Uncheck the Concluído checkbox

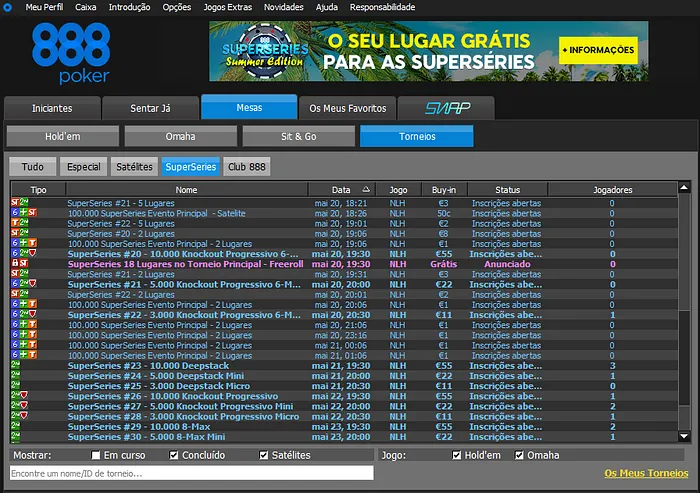[x=174, y=455]
